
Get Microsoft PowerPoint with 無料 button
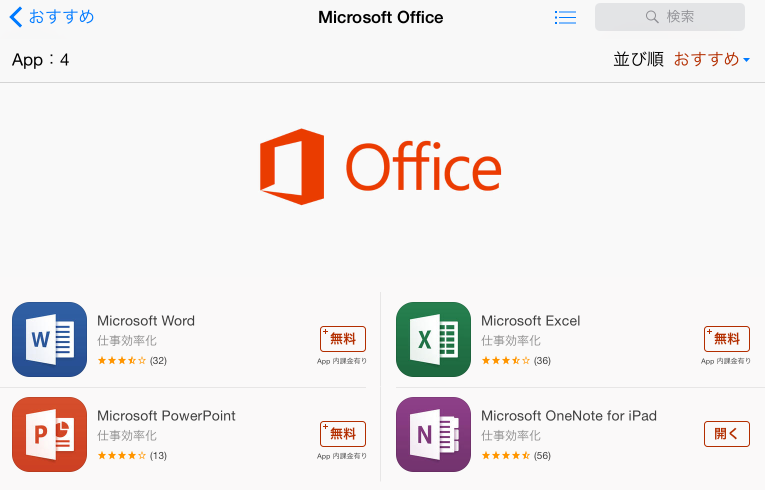(342, 434)
